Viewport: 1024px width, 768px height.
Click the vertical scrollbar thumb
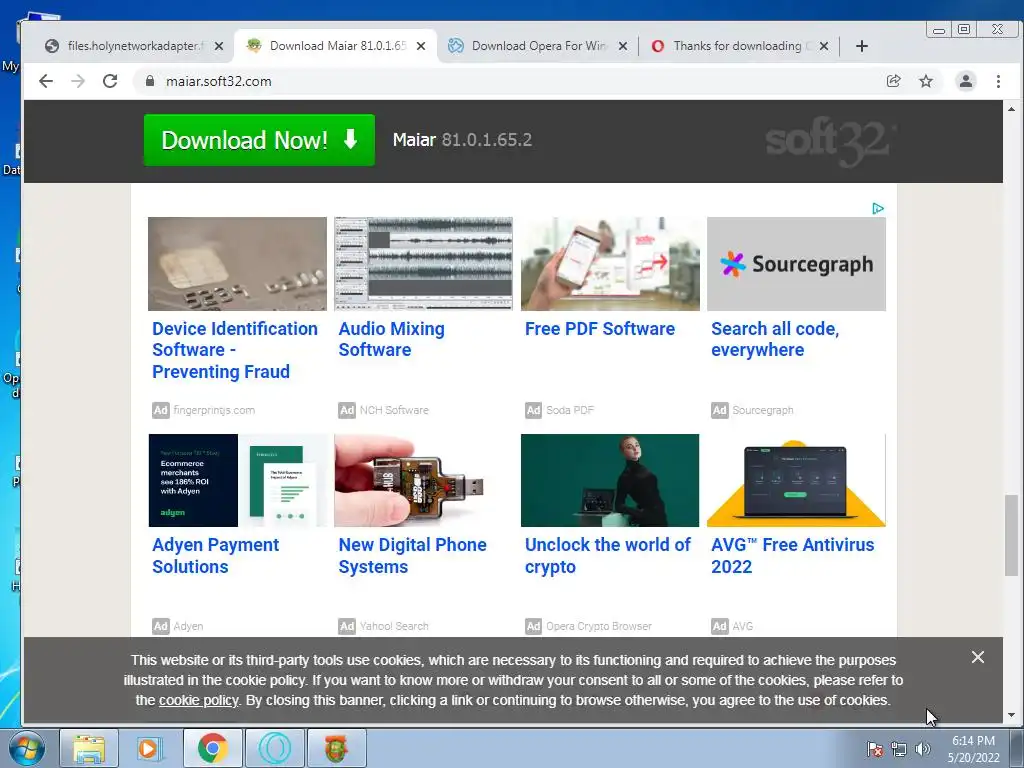pos(1011,536)
